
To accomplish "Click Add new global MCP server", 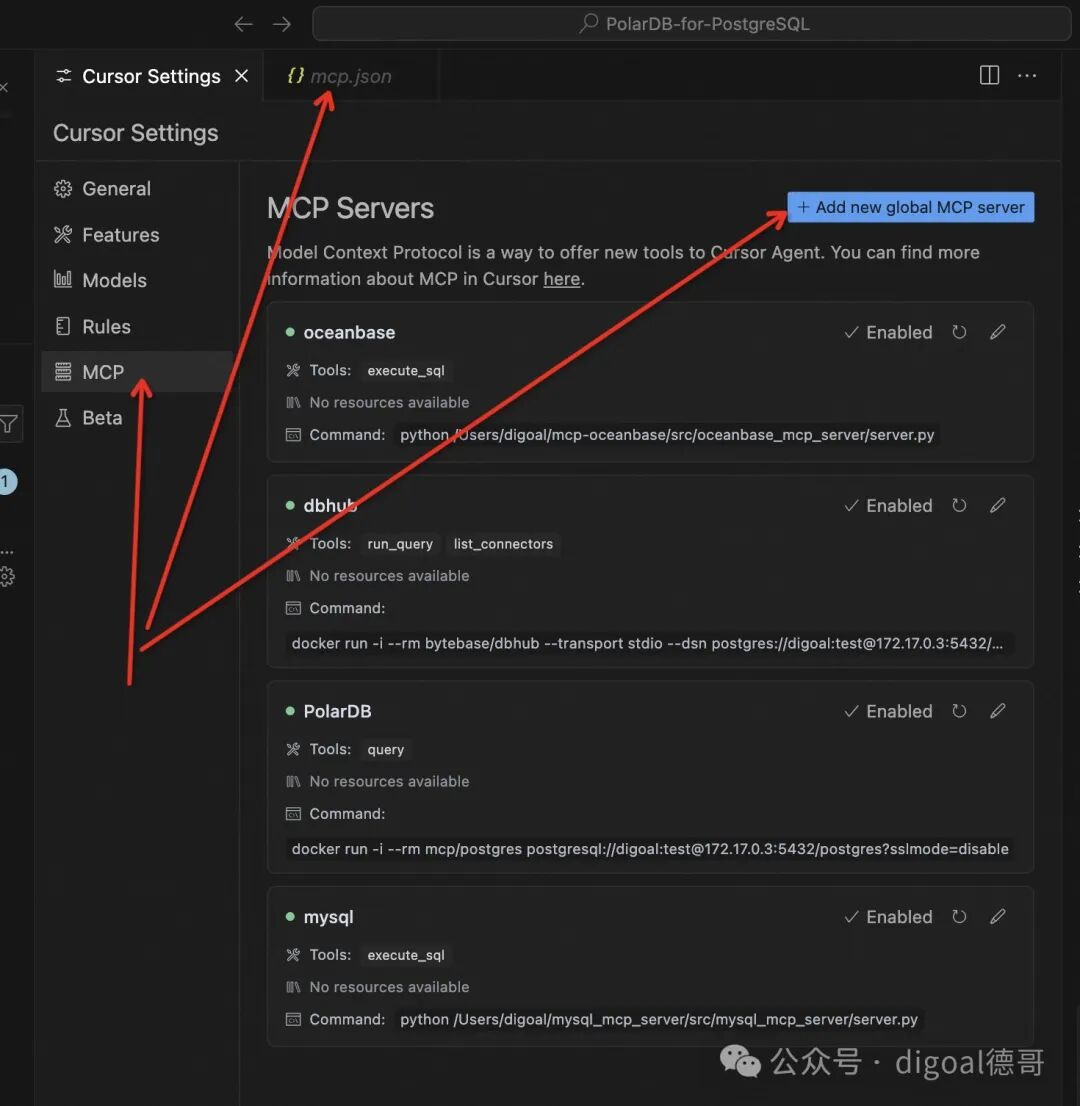I will point(911,207).
